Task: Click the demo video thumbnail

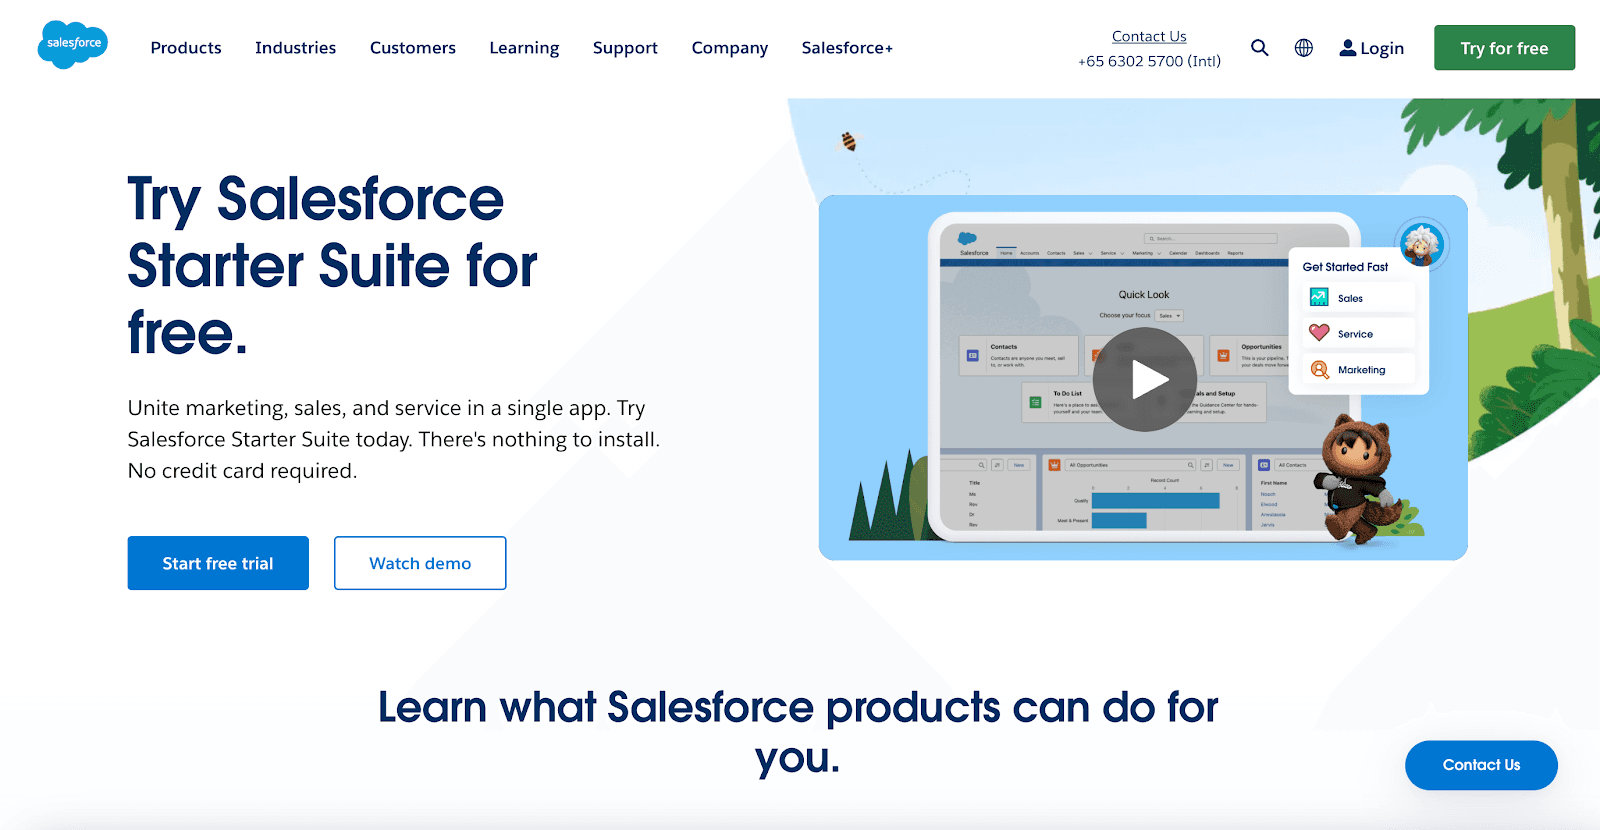Action: pos(1143,377)
